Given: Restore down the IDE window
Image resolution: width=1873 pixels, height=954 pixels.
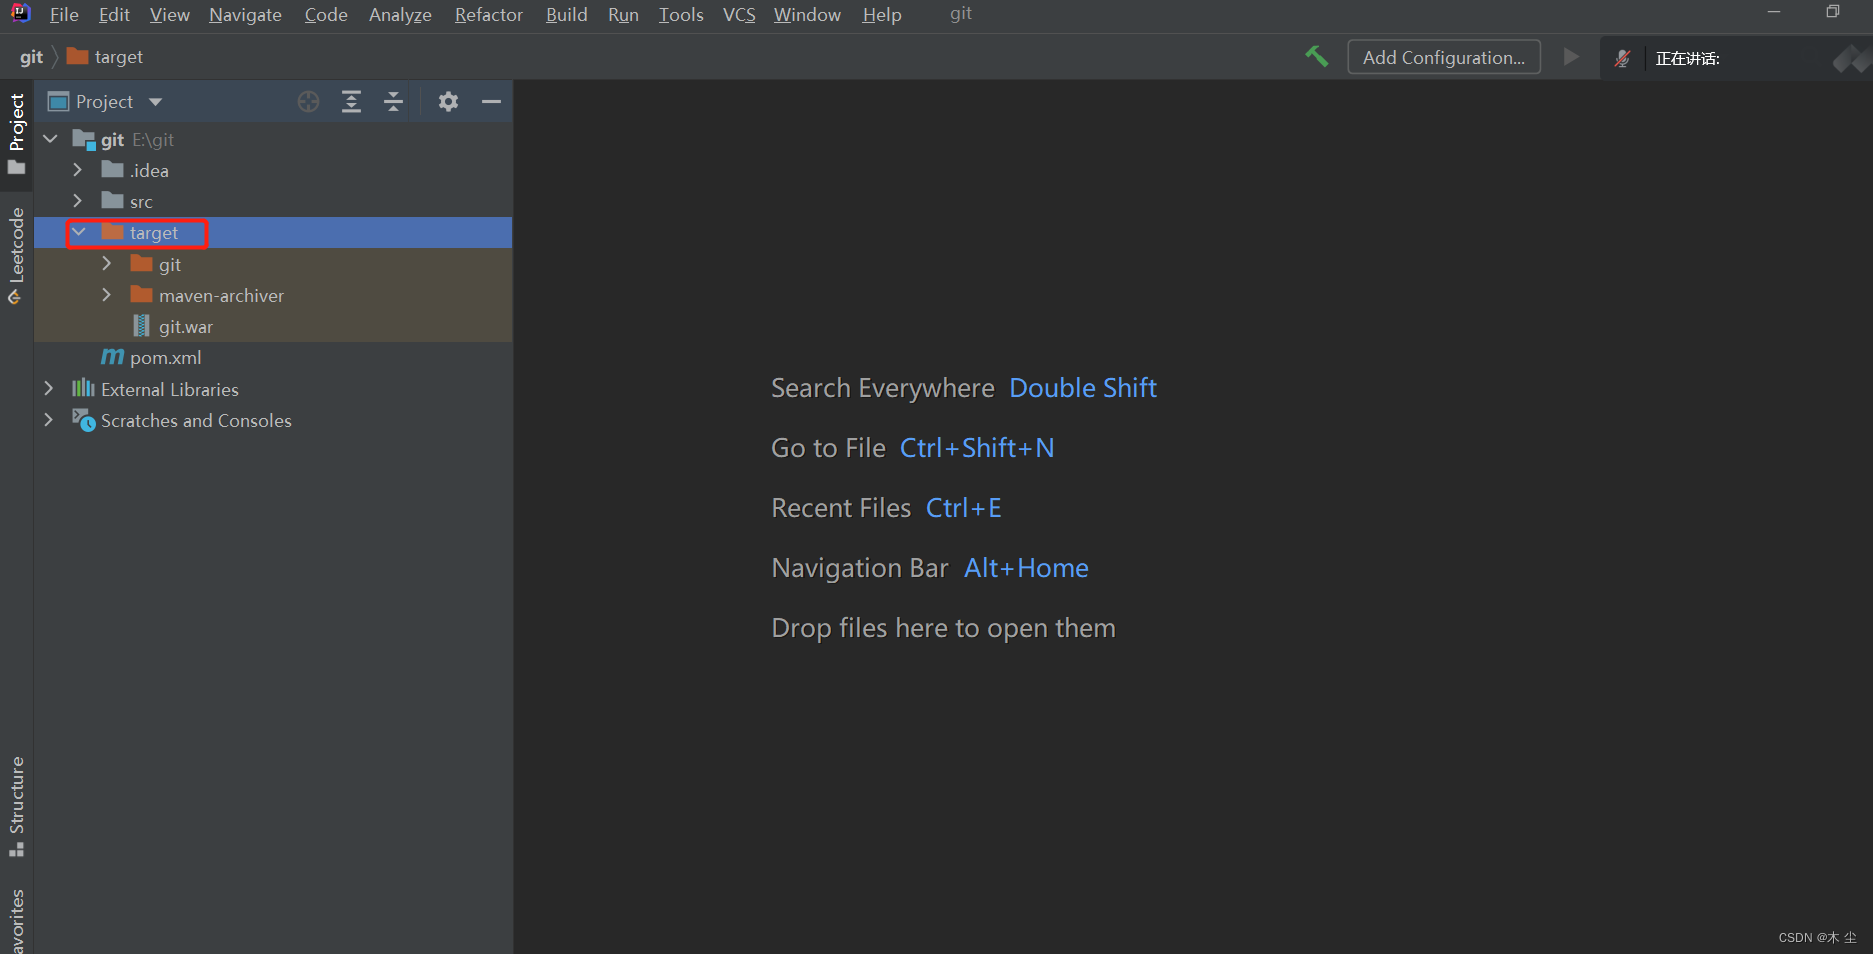Looking at the screenshot, I should tap(1832, 12).
